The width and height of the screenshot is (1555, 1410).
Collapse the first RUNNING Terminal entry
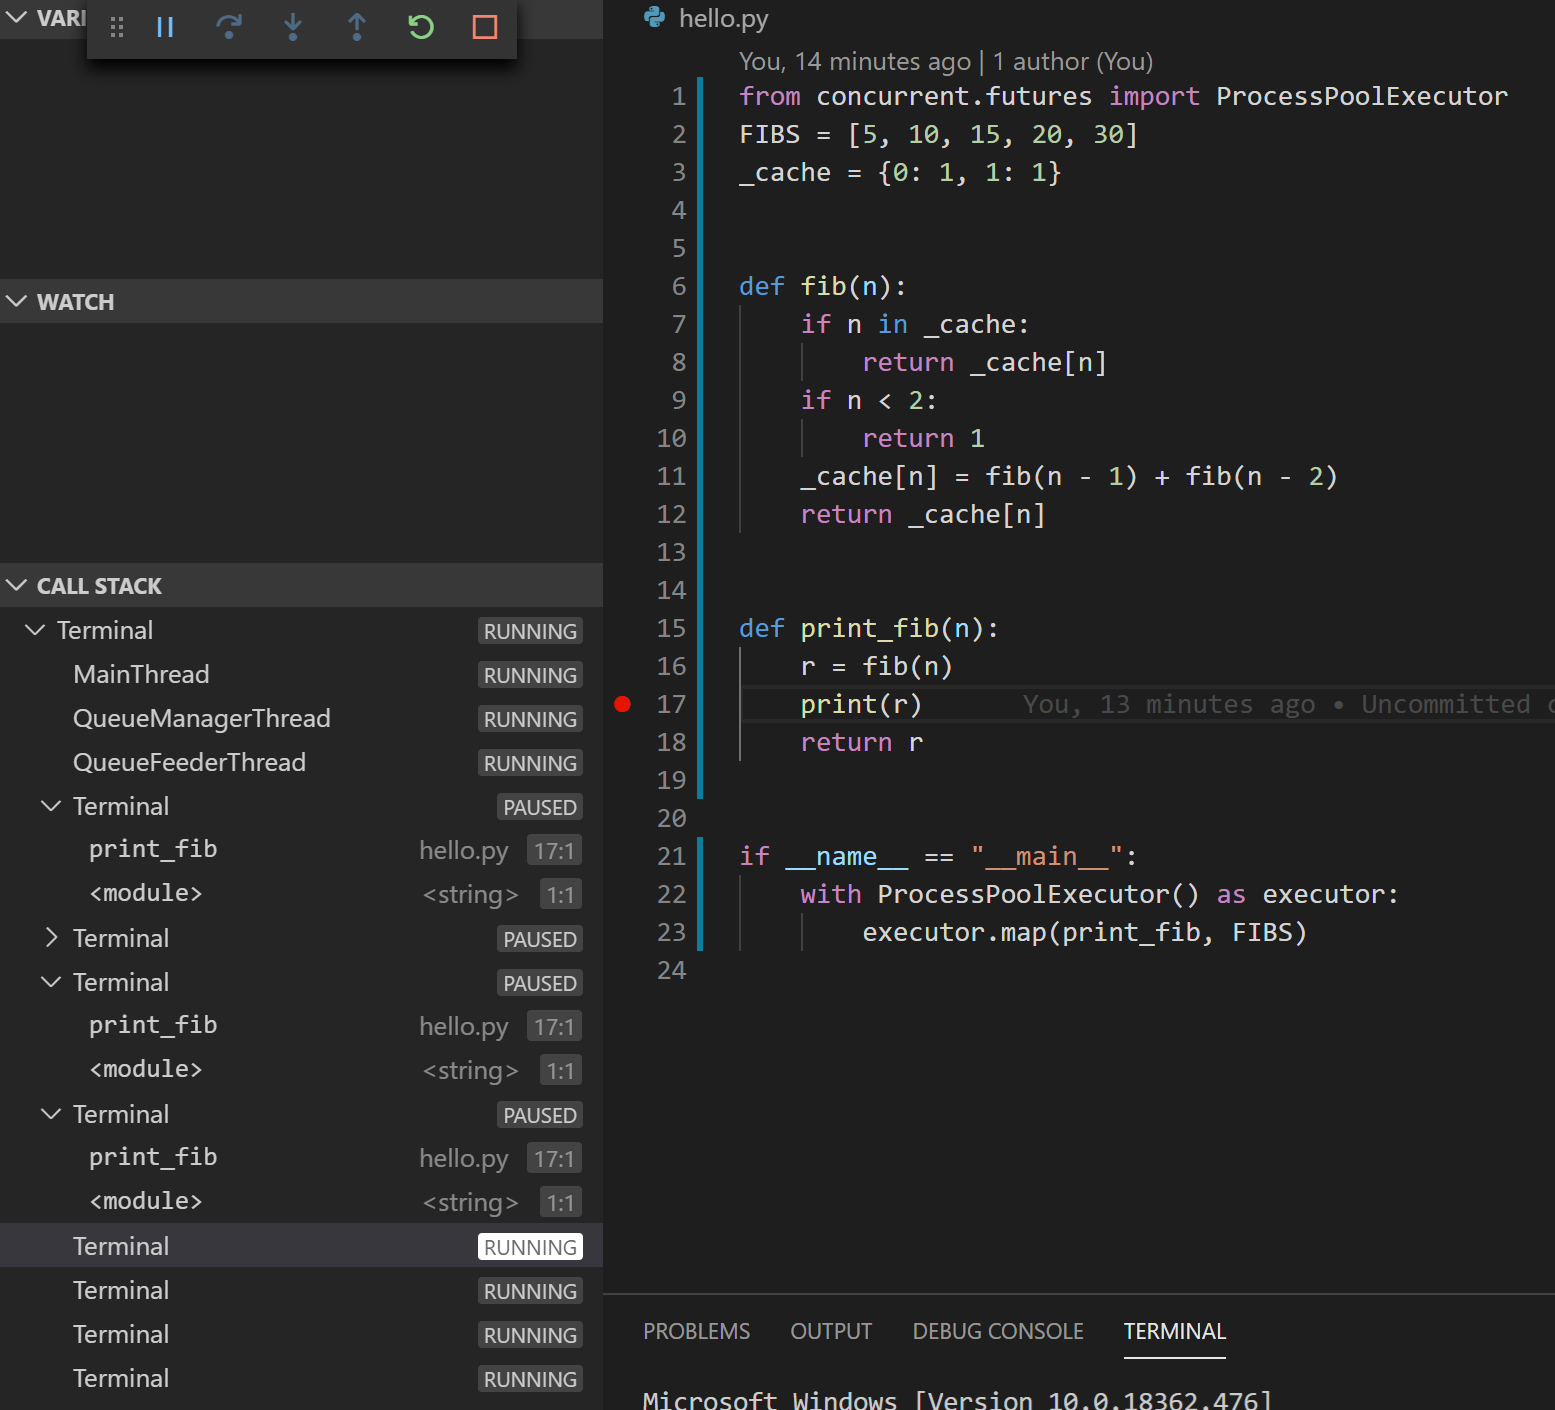(x=35, y=630)
